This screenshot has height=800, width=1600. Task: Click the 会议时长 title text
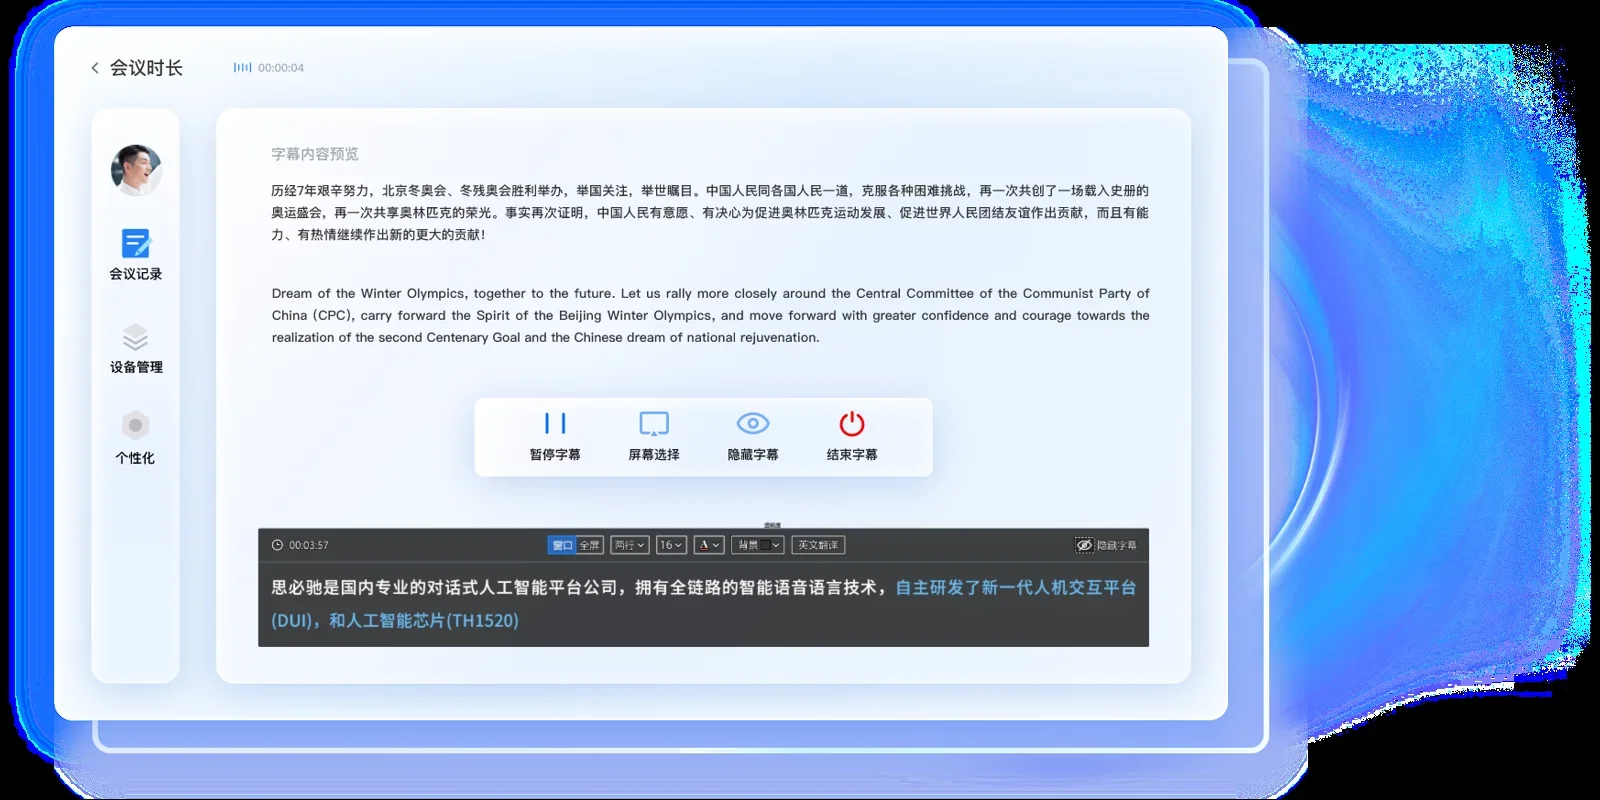(x=146, y=68)
